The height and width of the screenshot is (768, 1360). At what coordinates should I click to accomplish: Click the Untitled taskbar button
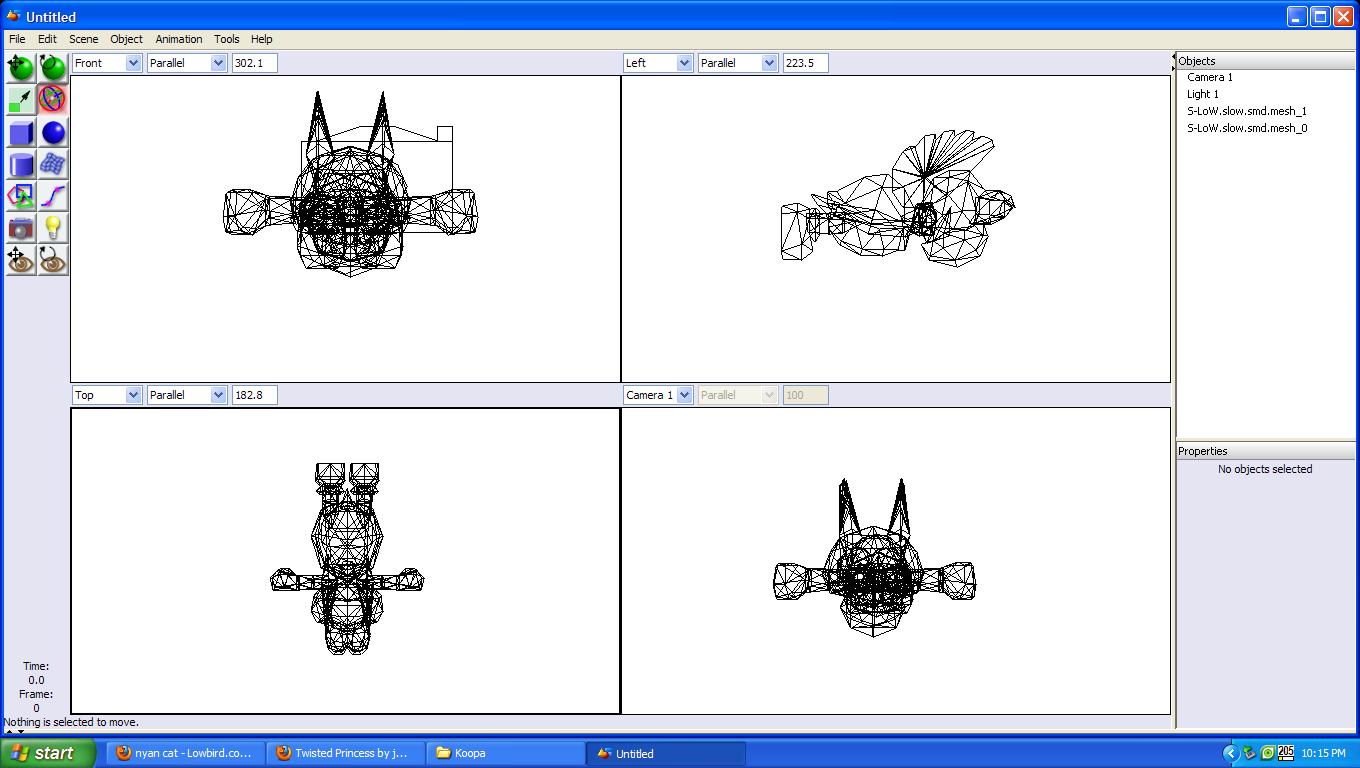(x=665, y=753)
